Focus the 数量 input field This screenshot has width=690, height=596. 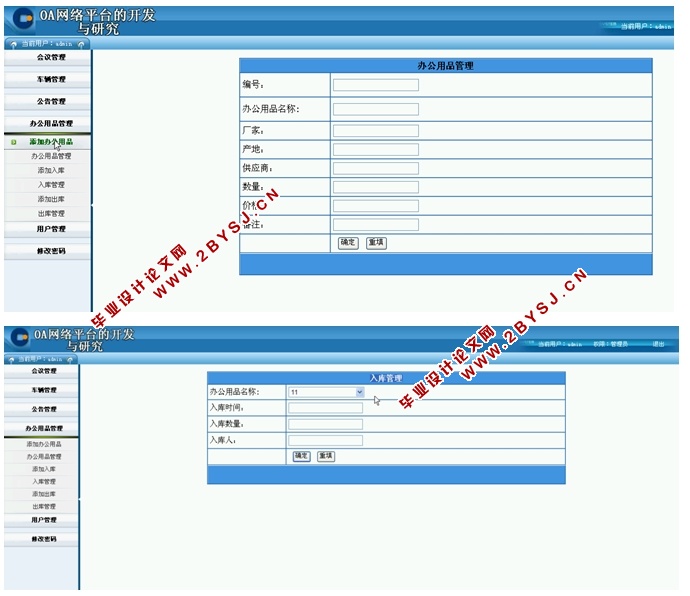(x=376, y=187)
